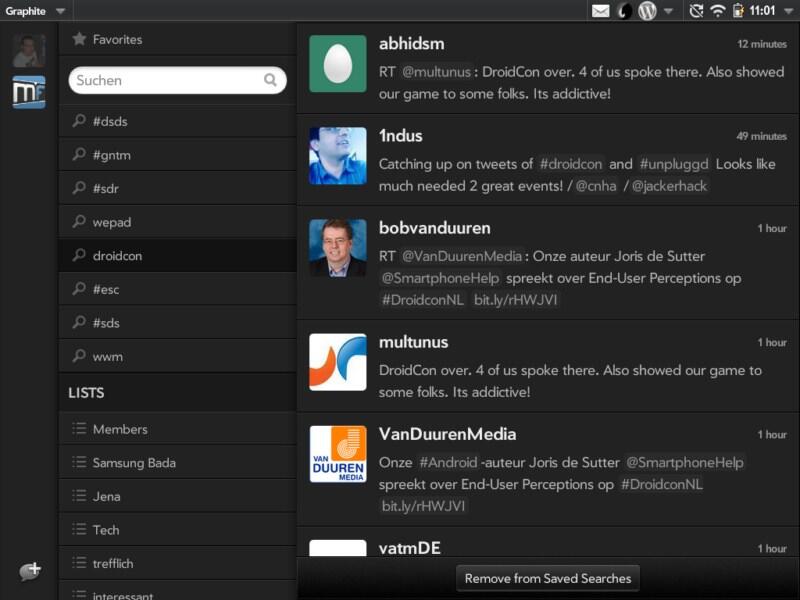
Task: Open bit.ly link in bobvanduuren's tweet
Action: [x=515, y=300]
